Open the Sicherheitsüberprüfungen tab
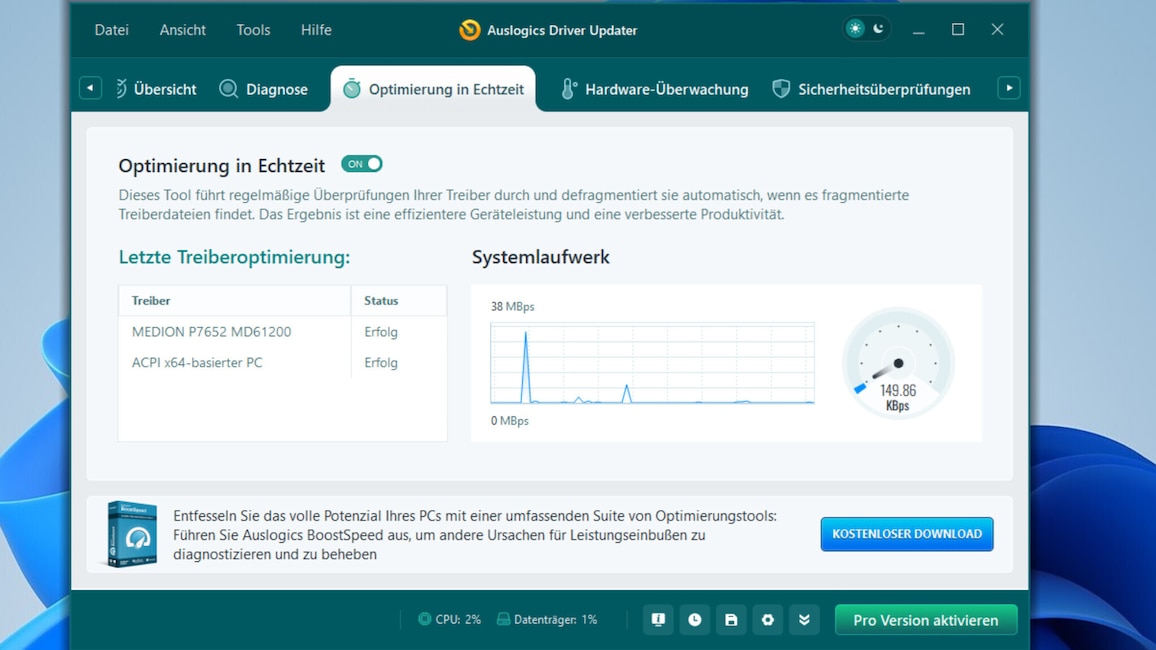The image size is (1156, 650). click(x=871, y=89)
